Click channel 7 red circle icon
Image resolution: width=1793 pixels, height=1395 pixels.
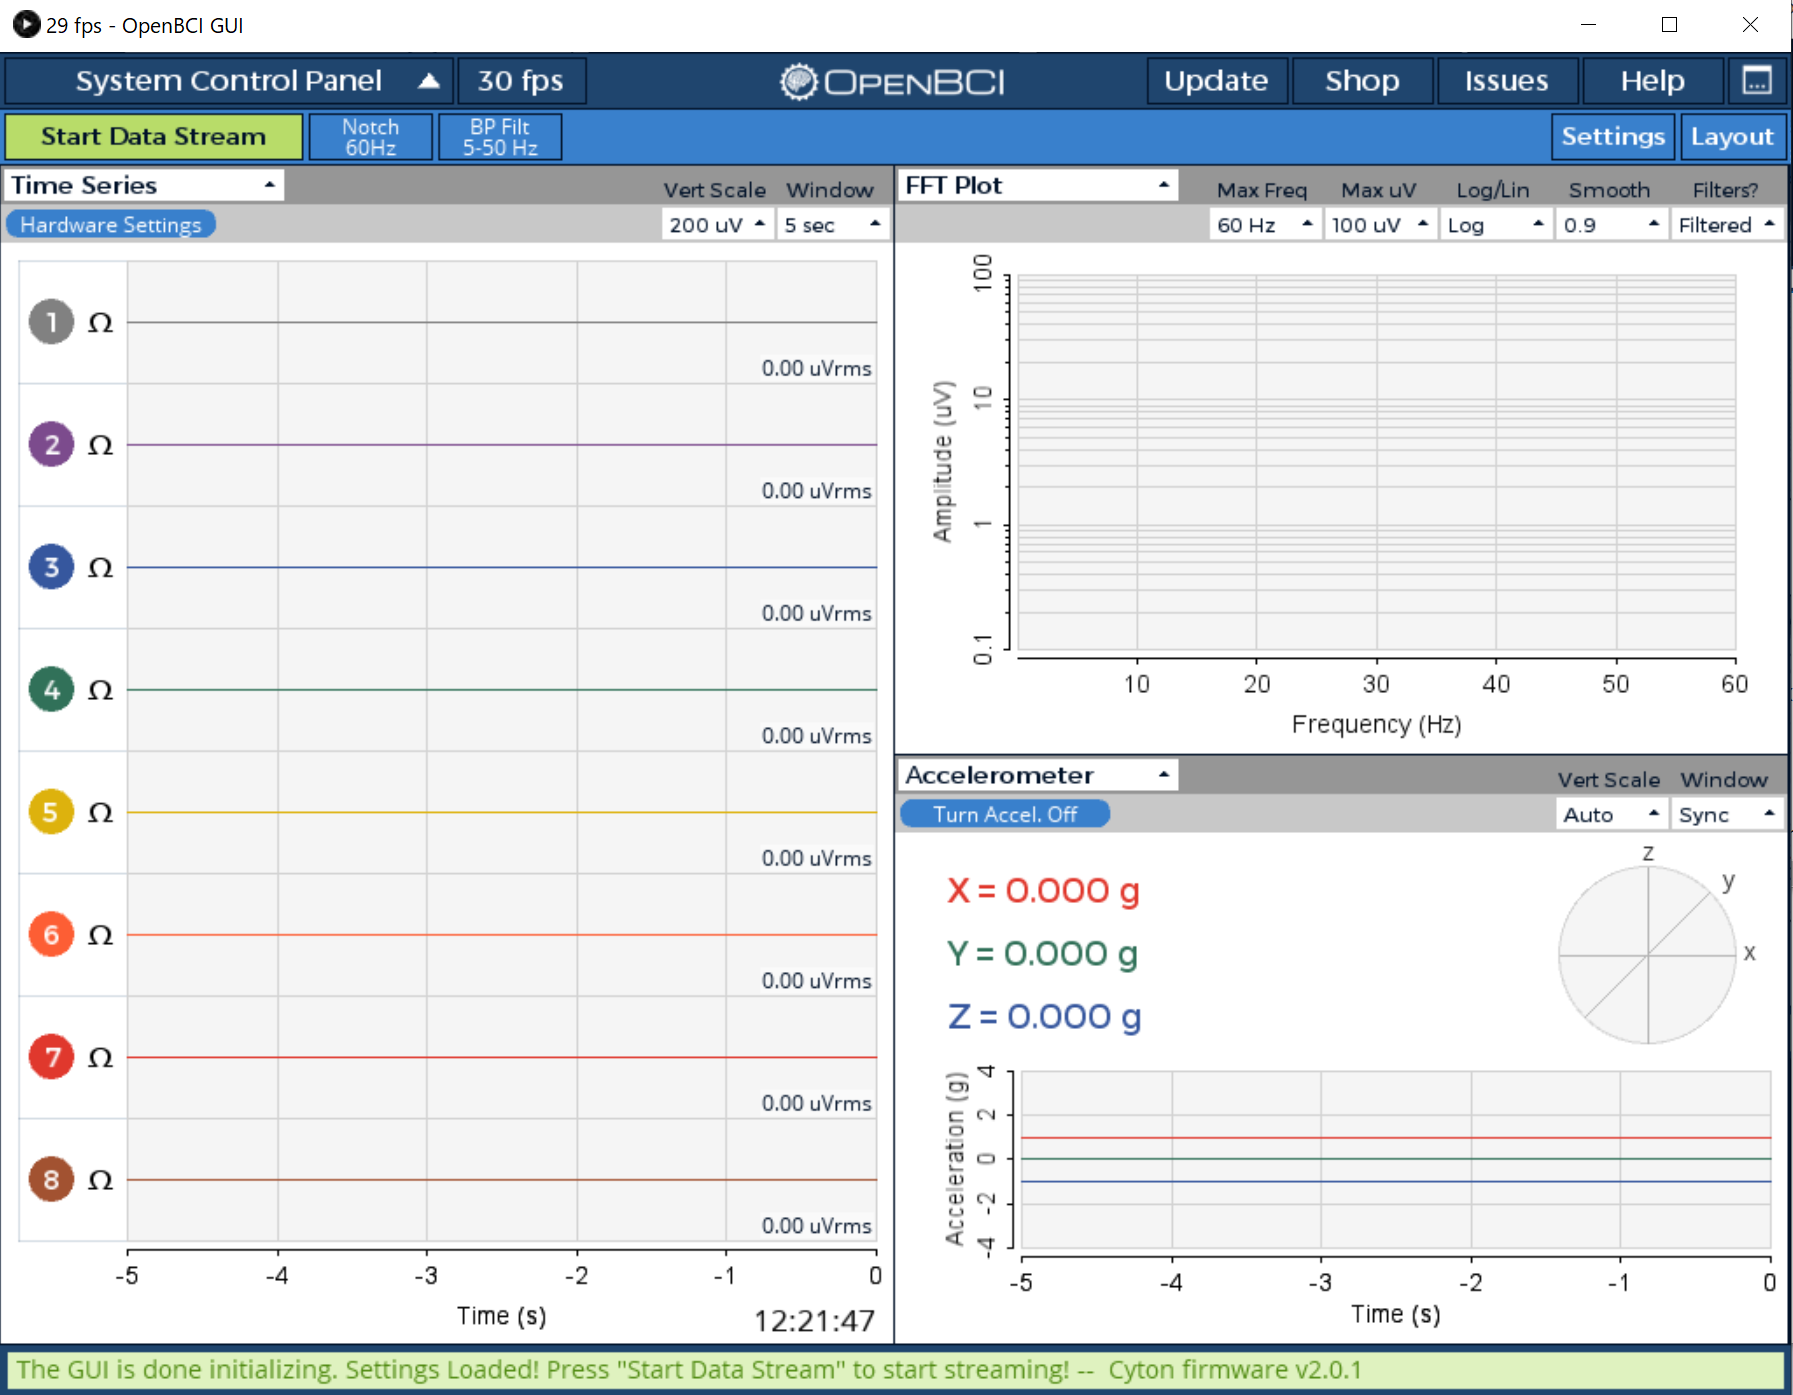(51, 1057)
